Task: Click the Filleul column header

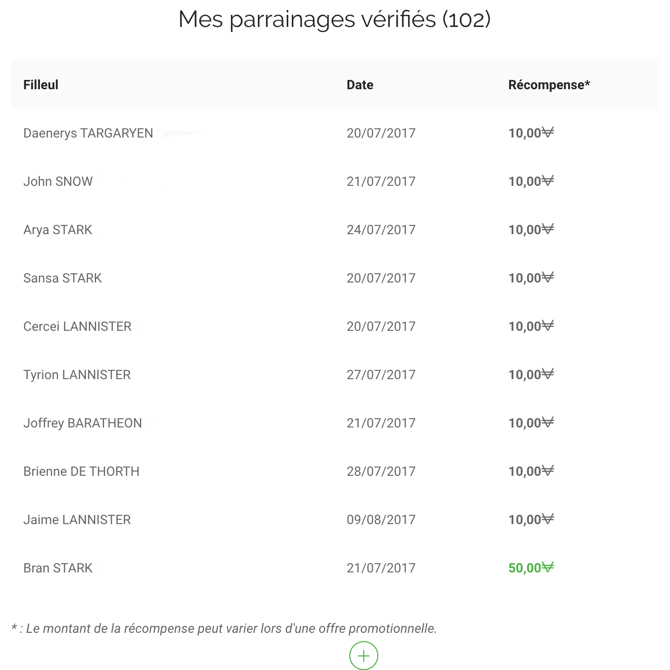Action: (41, 85)
